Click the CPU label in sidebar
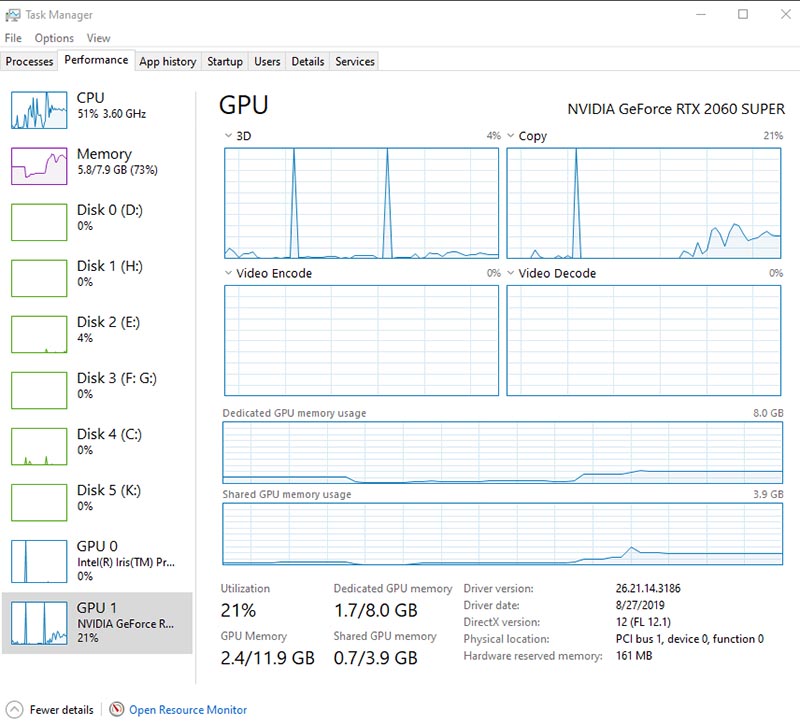 click(x=90, y=97)
